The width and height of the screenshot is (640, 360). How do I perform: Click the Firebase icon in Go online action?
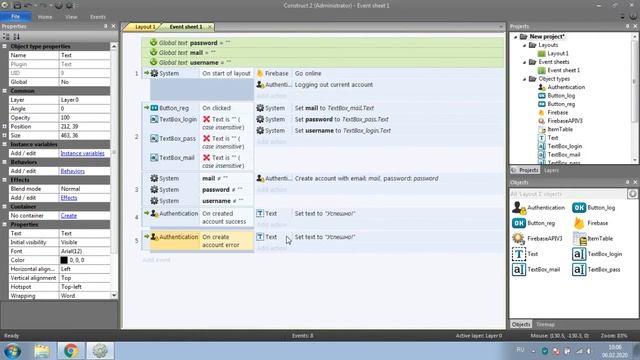[x=260, y=73]
